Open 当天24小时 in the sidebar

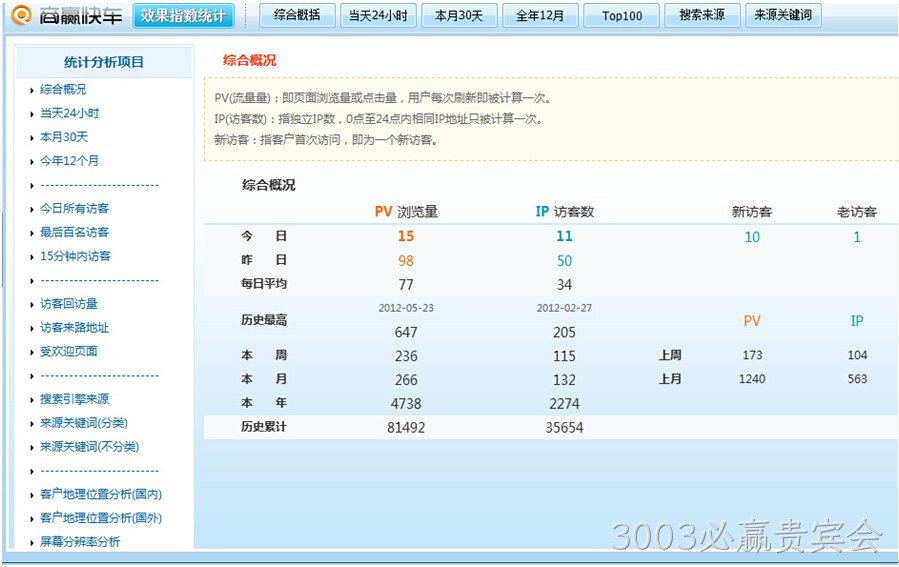coord(69,114)
